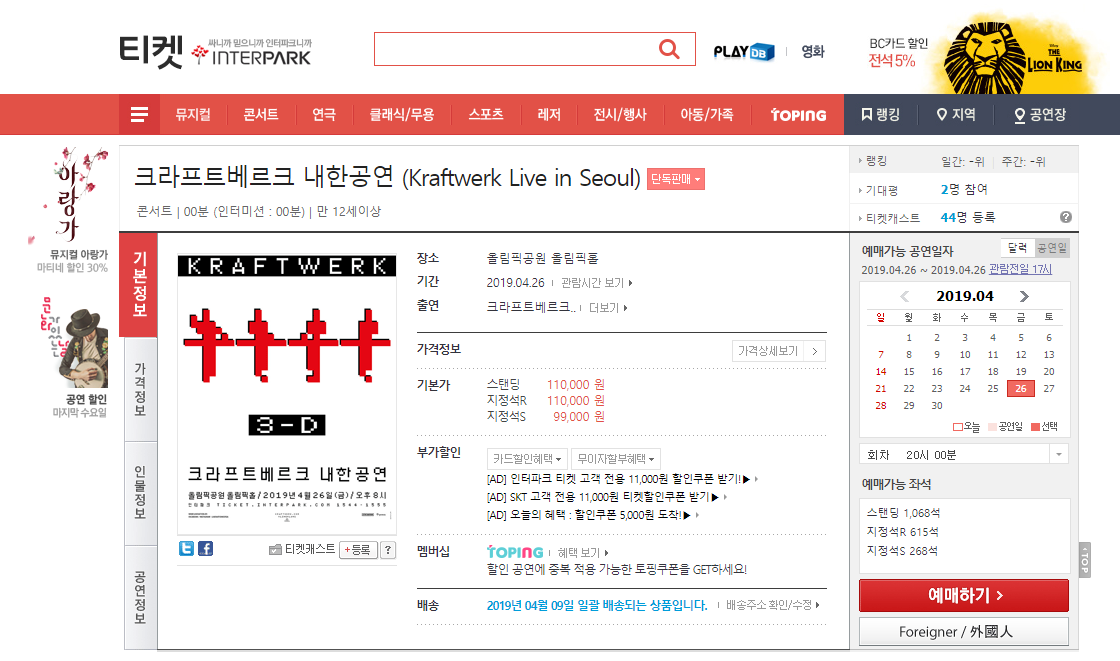
Task: Open the 공연장 venue menu
Action: [x=1040, y=114]
